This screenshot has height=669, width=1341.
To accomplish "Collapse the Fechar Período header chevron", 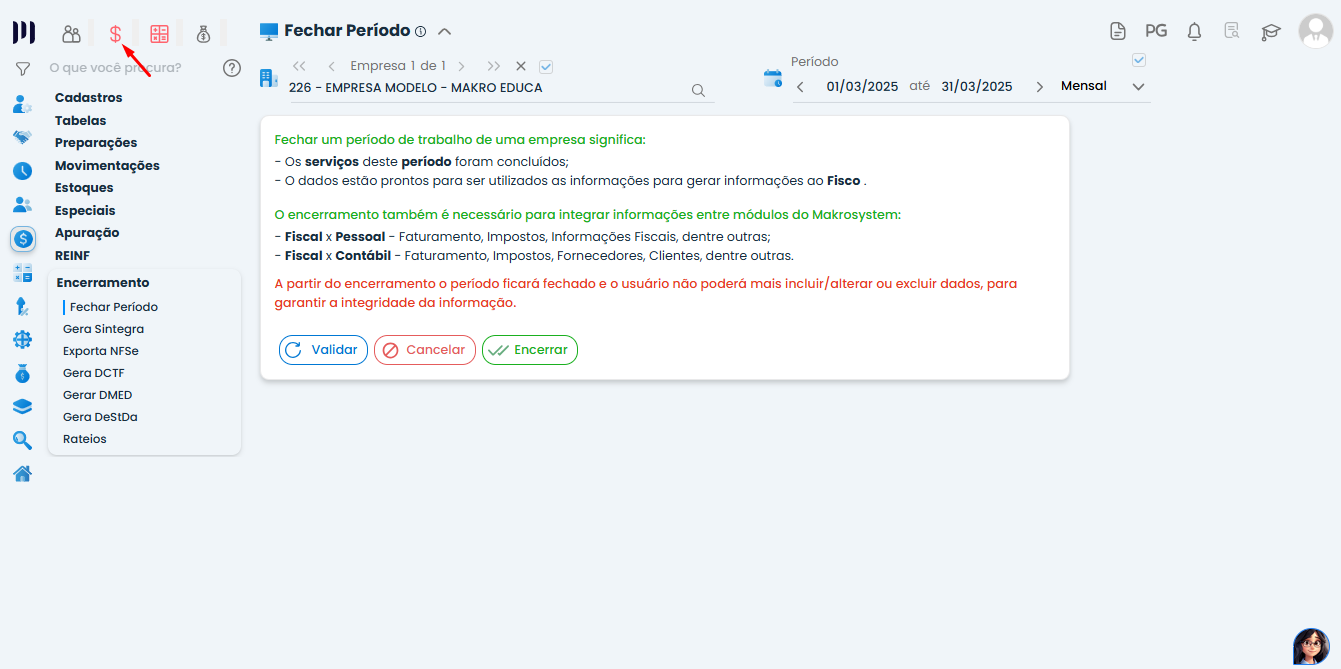I will tap(445, 32).
